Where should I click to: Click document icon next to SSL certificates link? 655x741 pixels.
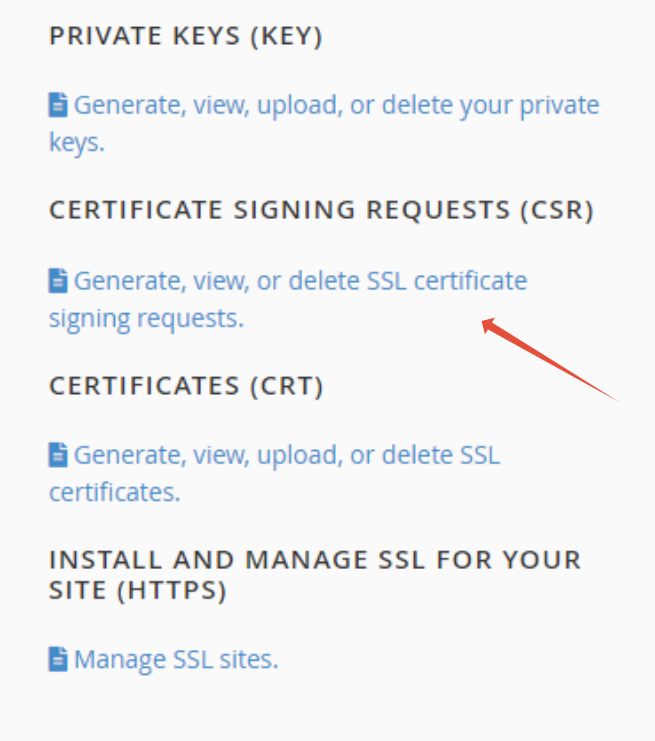coord(58,455)
